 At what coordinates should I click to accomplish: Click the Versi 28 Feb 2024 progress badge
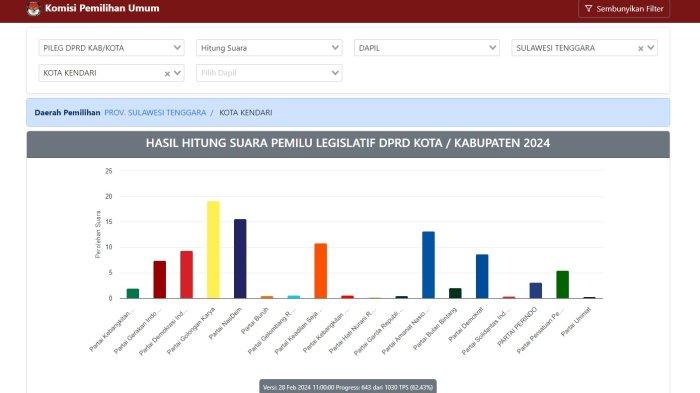[x=348, y=387]
